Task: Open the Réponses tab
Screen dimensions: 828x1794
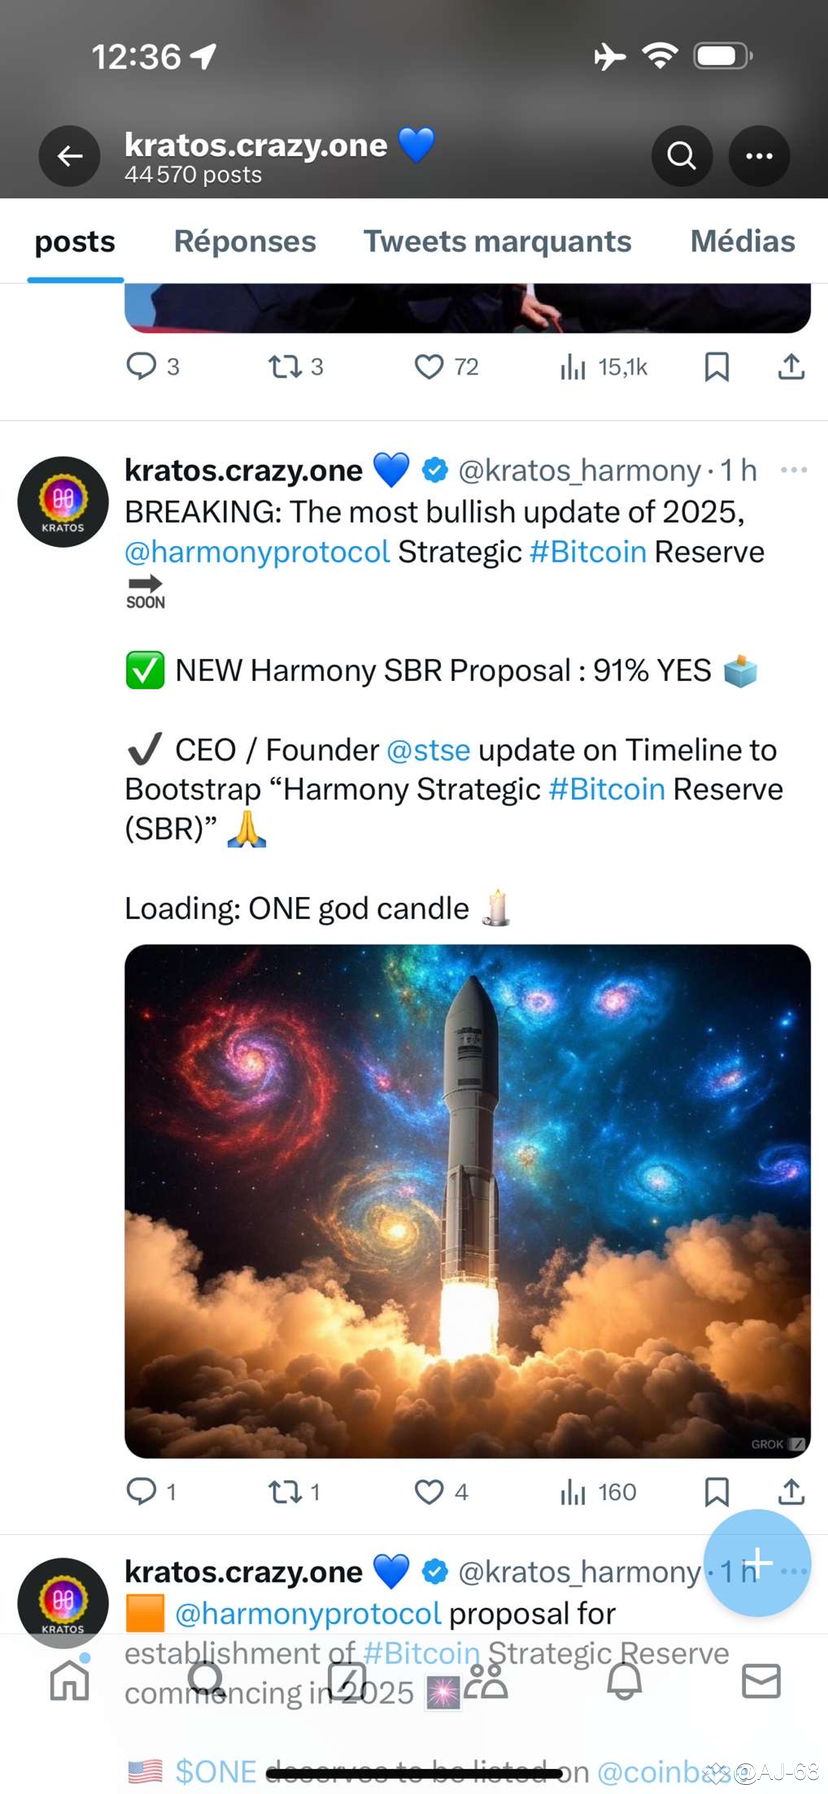Action: [244, 241]
